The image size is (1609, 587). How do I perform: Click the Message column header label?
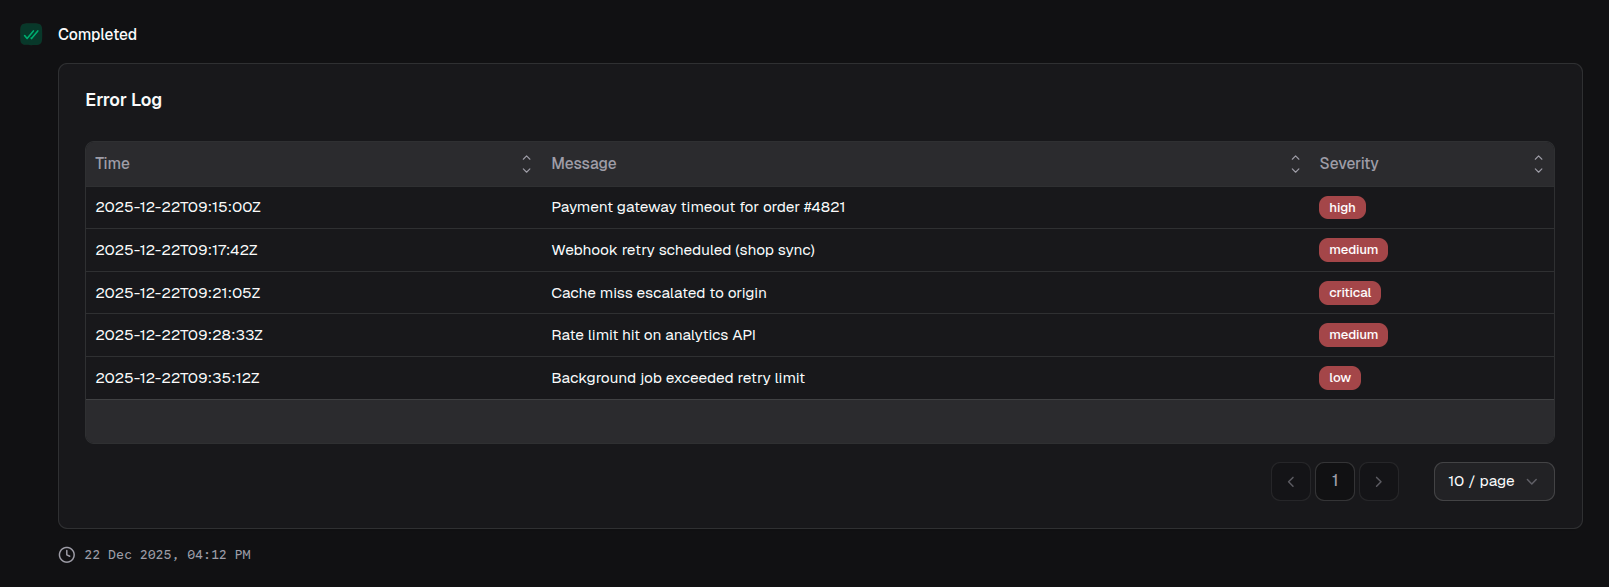pos(584,164)
